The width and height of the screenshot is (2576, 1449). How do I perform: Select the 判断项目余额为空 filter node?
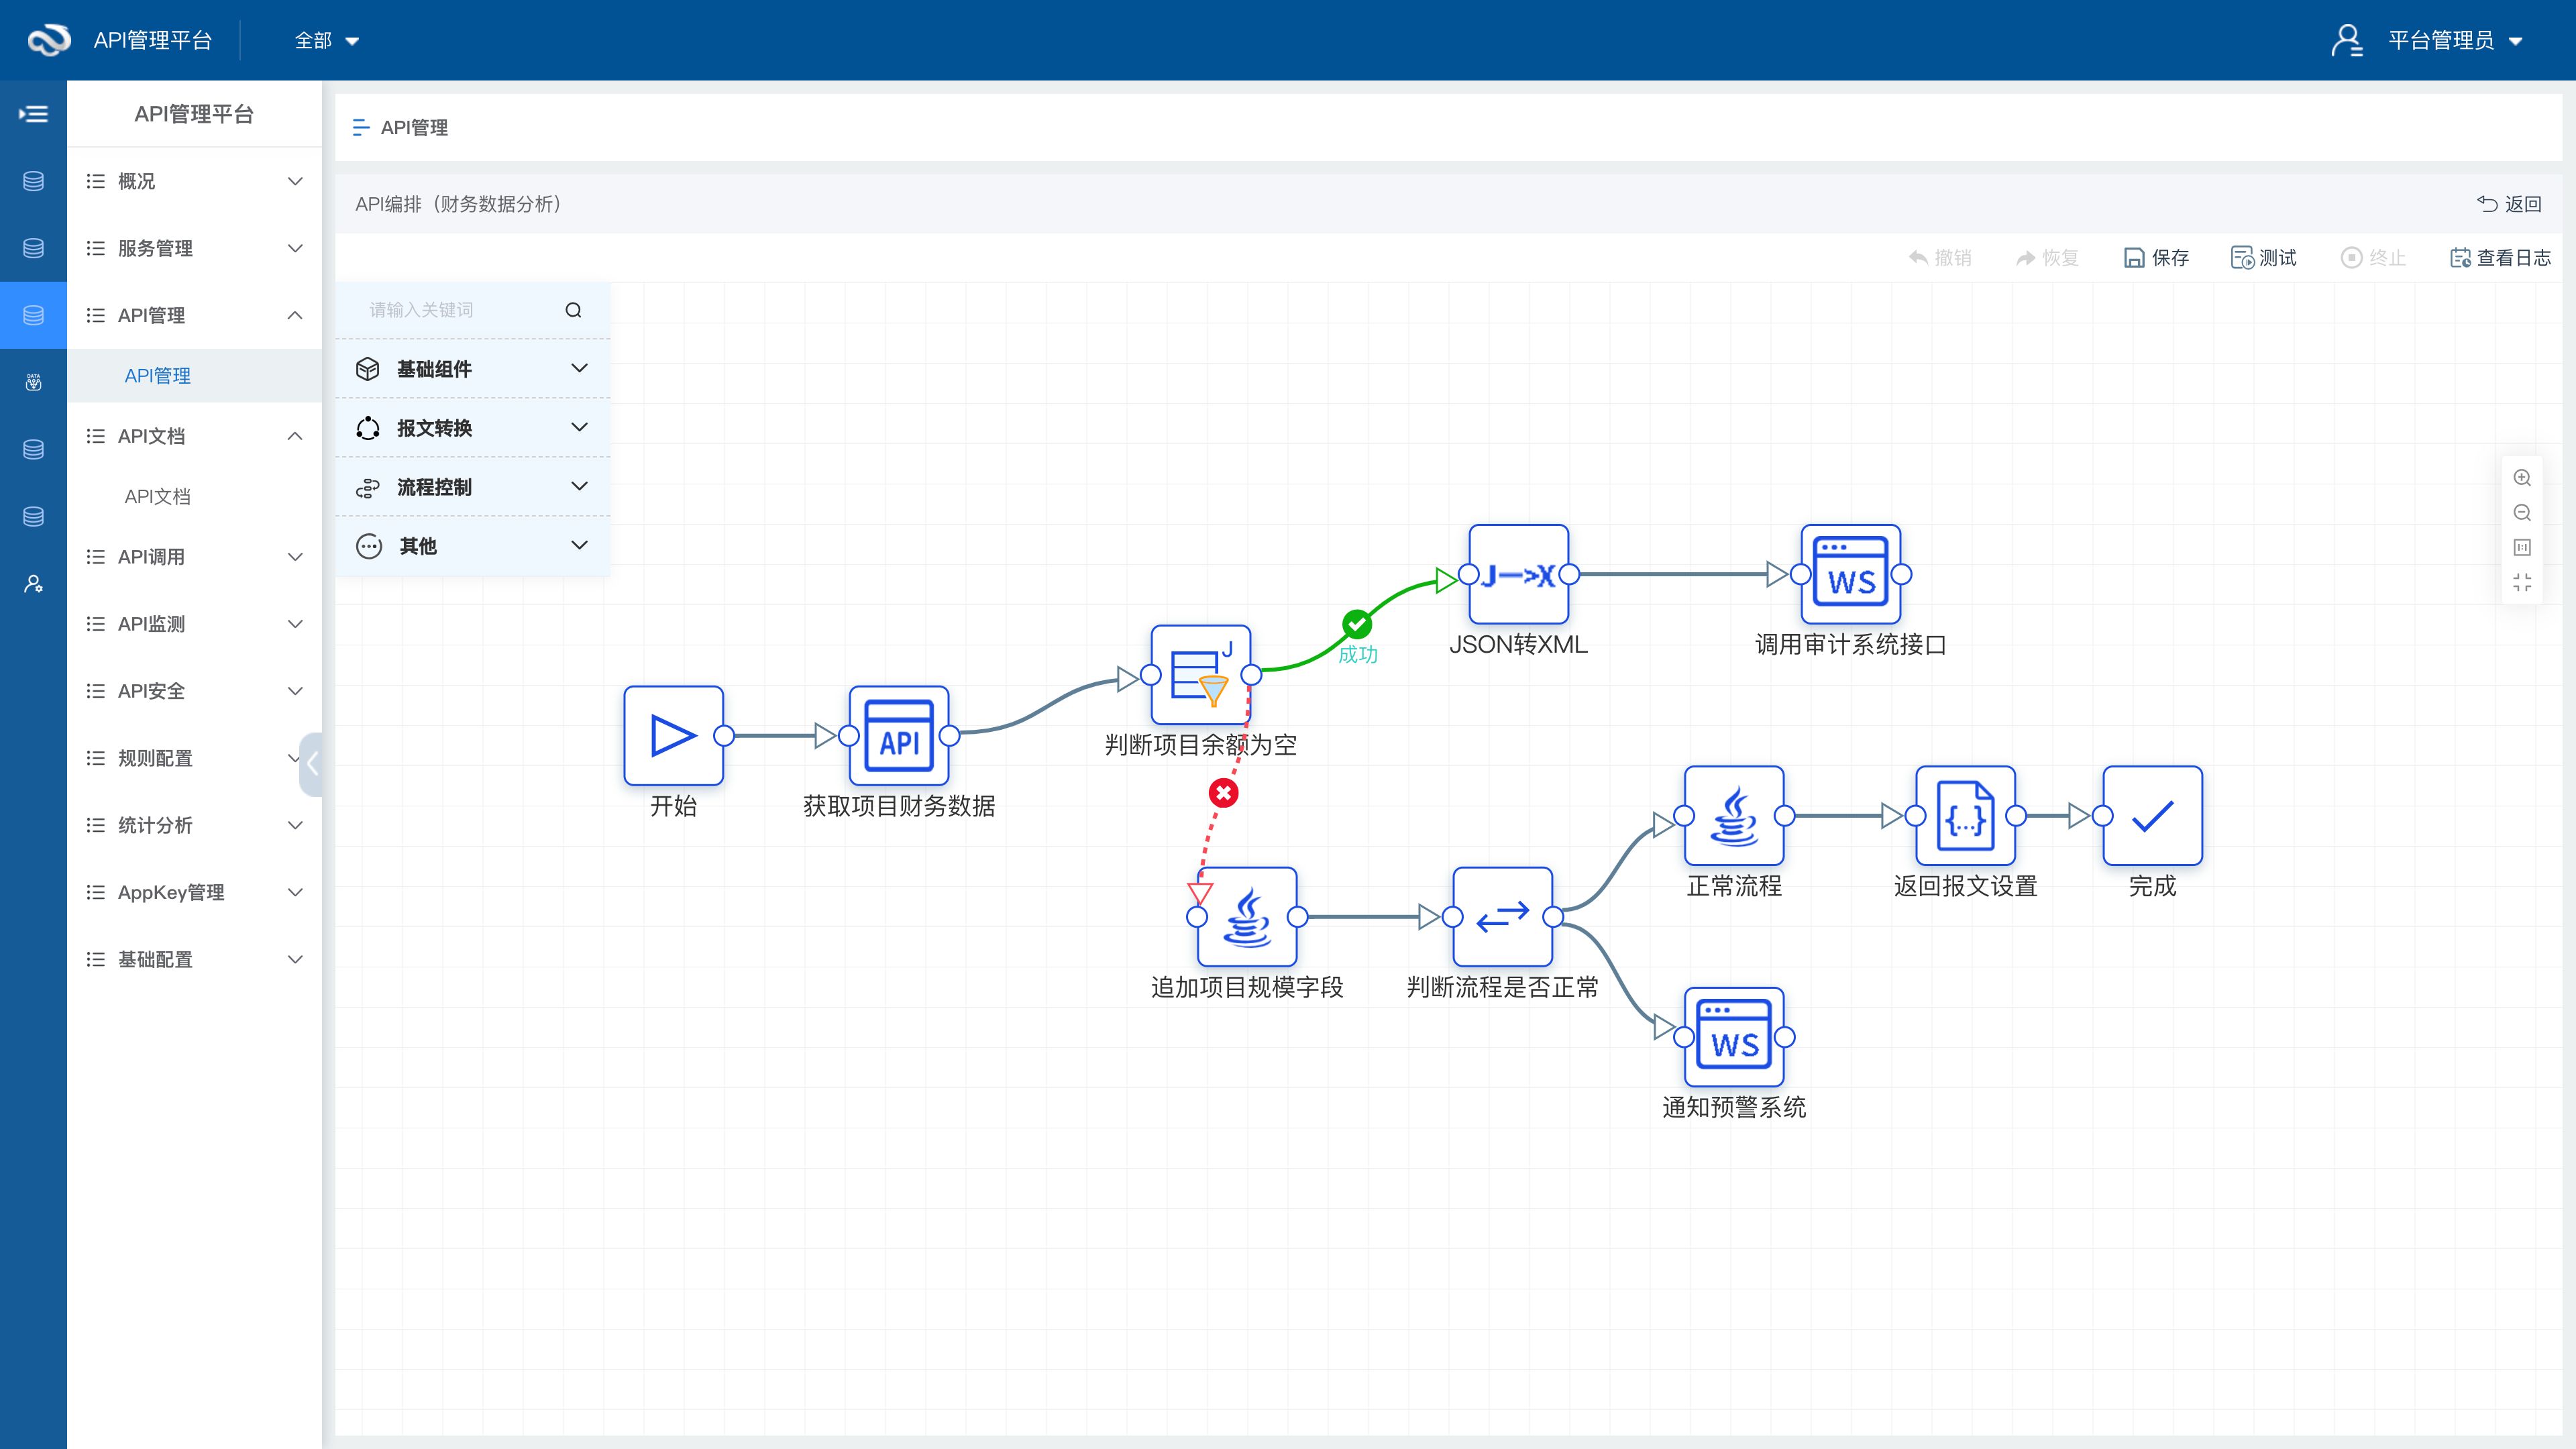pyautogui.click(x=1200, y=675)
